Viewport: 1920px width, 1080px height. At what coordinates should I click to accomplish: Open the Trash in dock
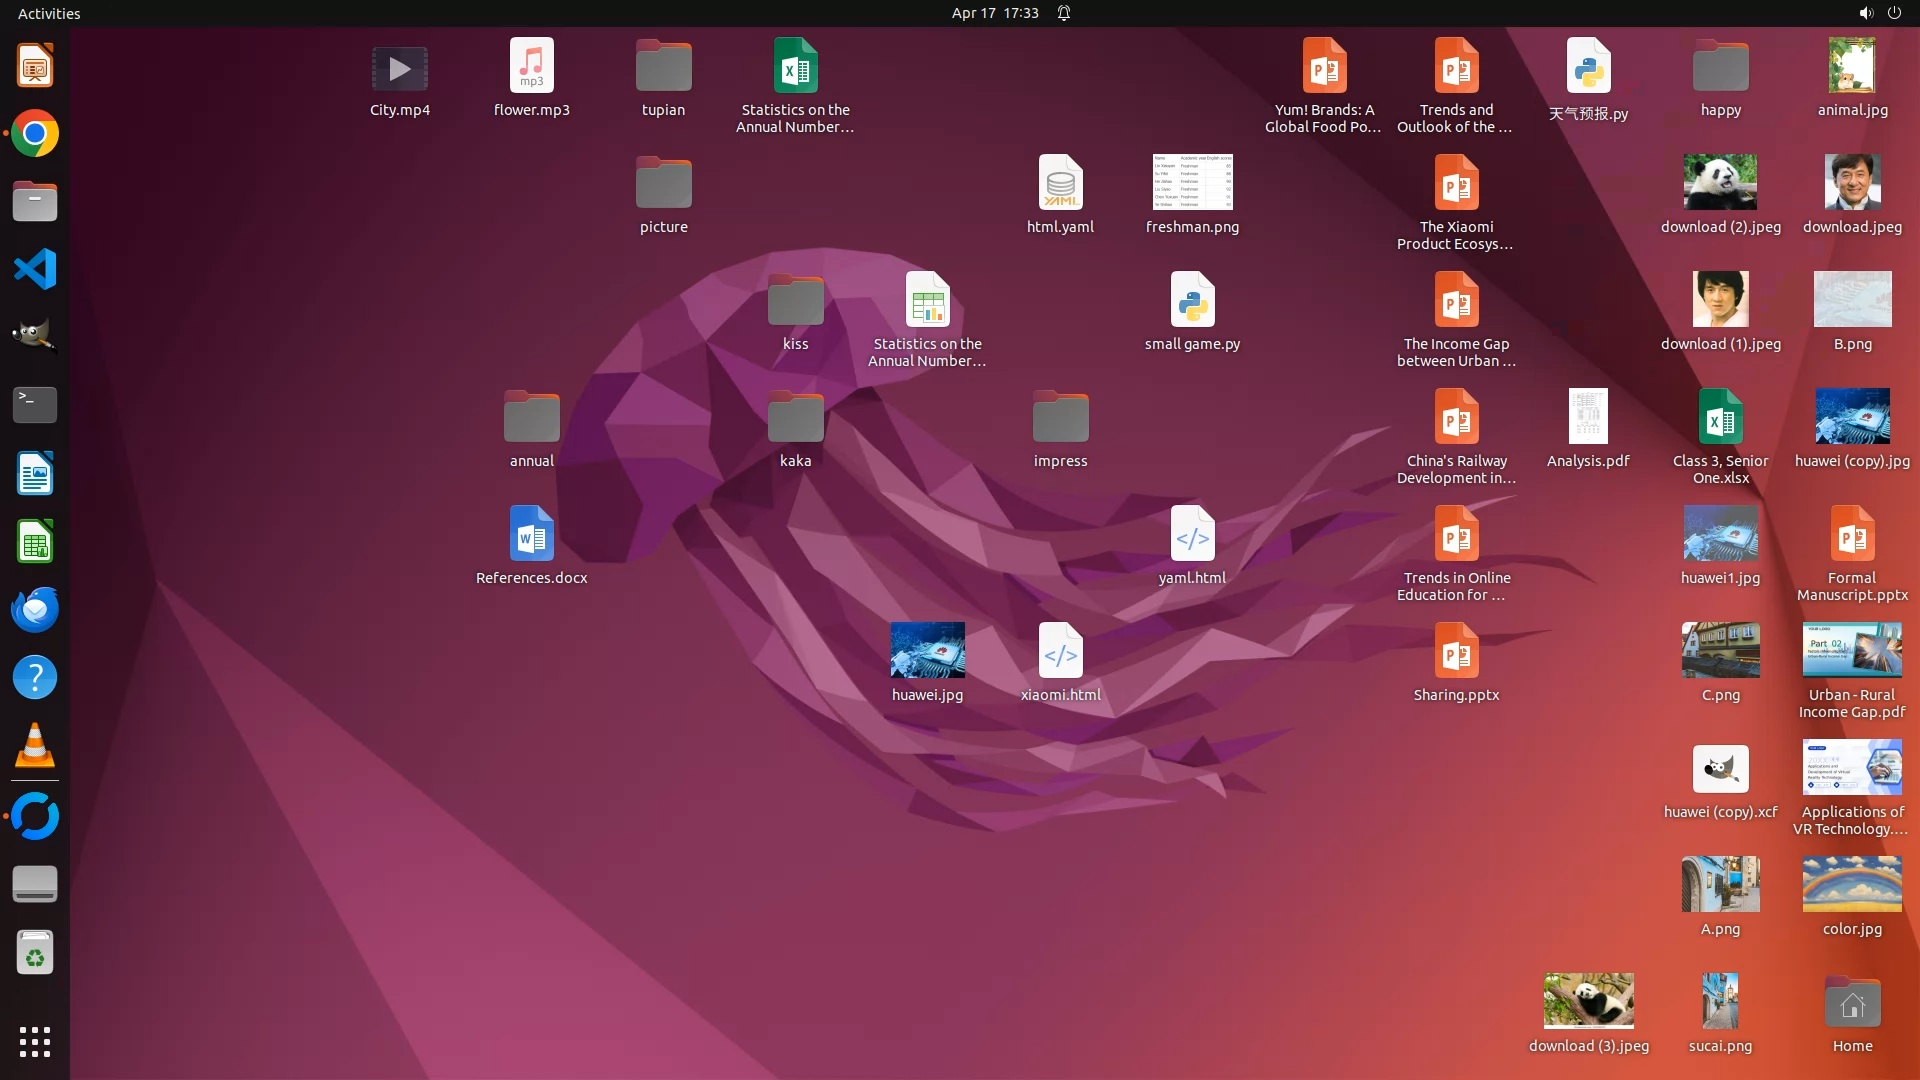(35, 953)
